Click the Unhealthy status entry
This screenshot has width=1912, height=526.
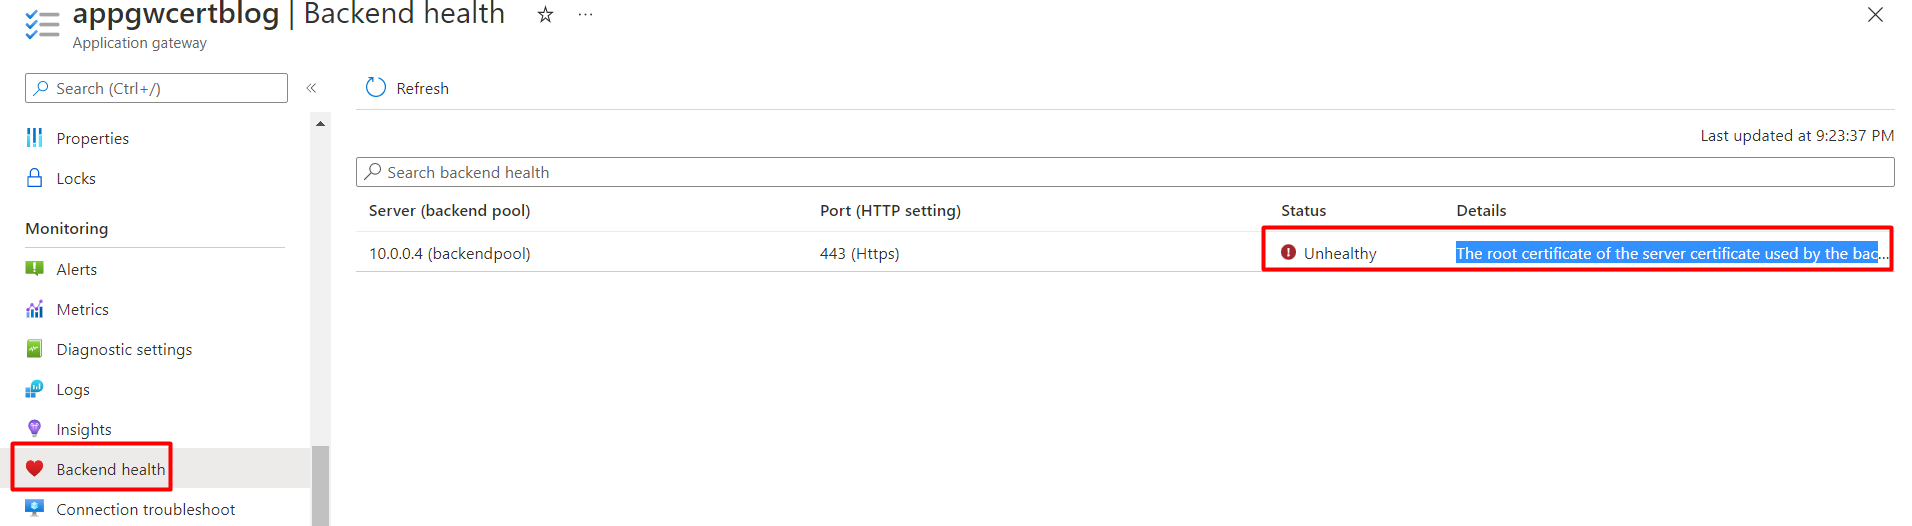tap(1339, 253)
